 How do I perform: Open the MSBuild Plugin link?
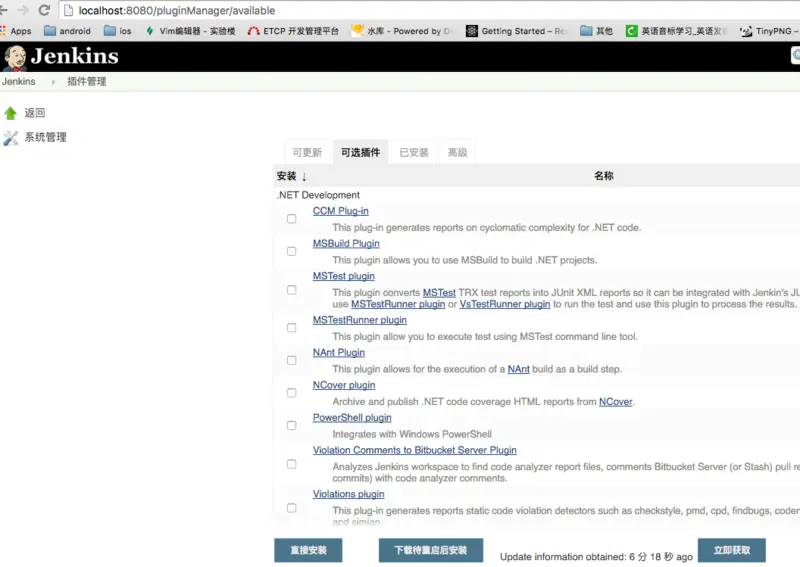346,243
